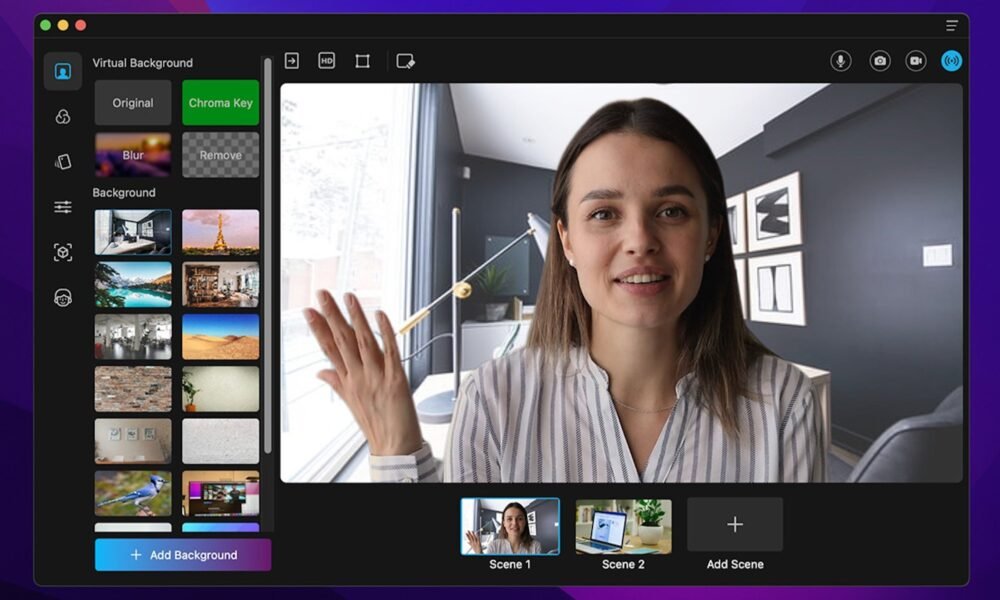Viewport: 1000px width, 600px height.
Task: Click the avatar face mask sidebar icon
Action: pyautogui.click(x=63, y=297)
